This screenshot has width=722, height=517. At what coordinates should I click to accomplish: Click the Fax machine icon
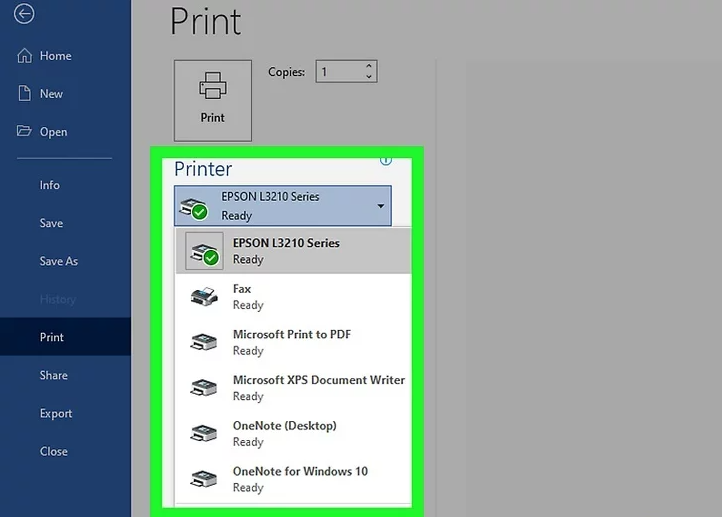(x=204, y=296)
